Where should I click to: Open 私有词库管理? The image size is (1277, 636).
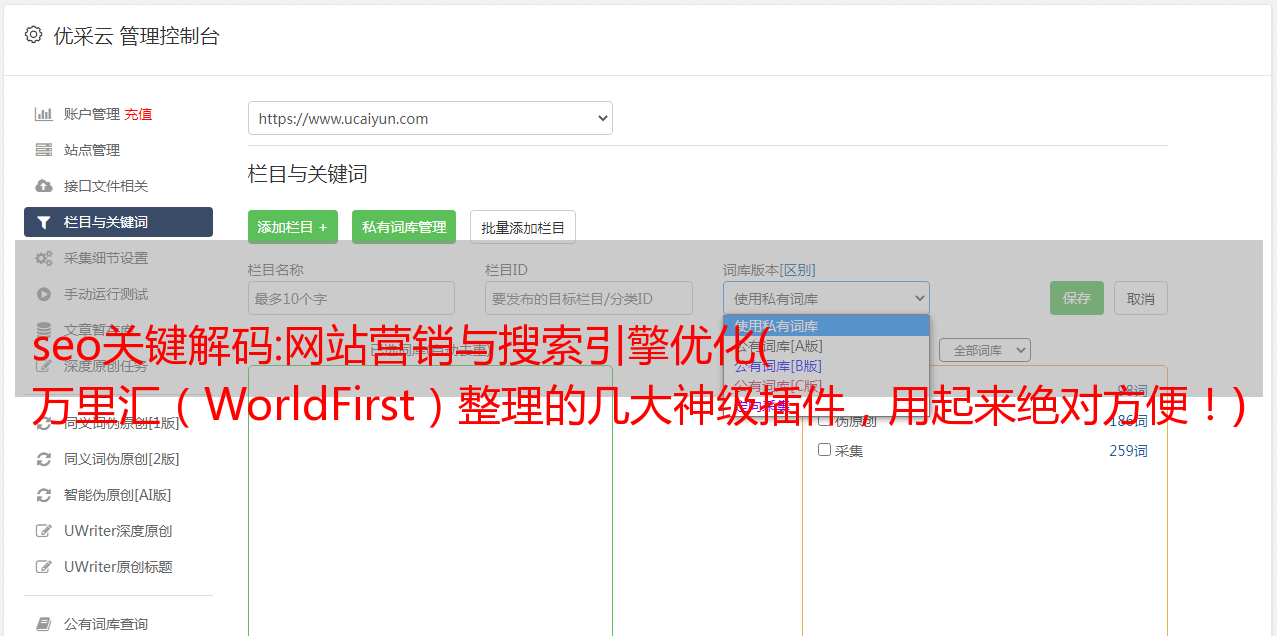(404, 227)
